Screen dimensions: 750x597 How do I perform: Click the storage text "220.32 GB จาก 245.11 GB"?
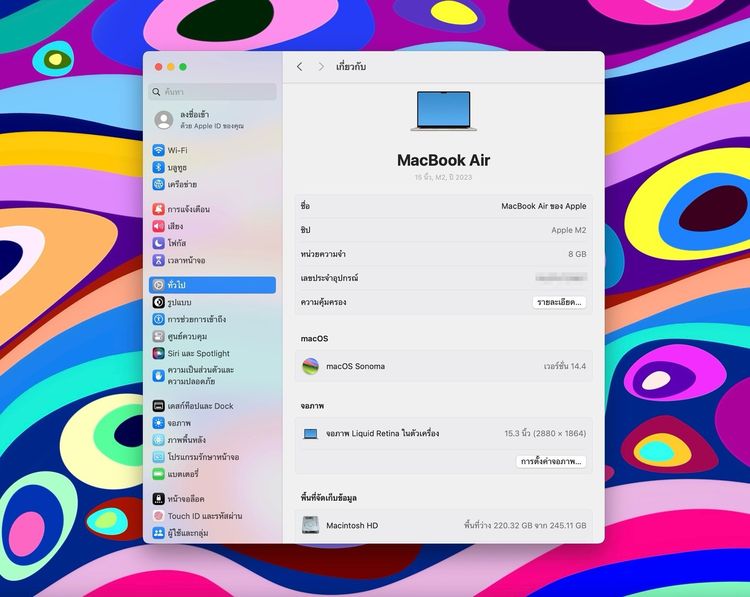[x=540, y=525]
